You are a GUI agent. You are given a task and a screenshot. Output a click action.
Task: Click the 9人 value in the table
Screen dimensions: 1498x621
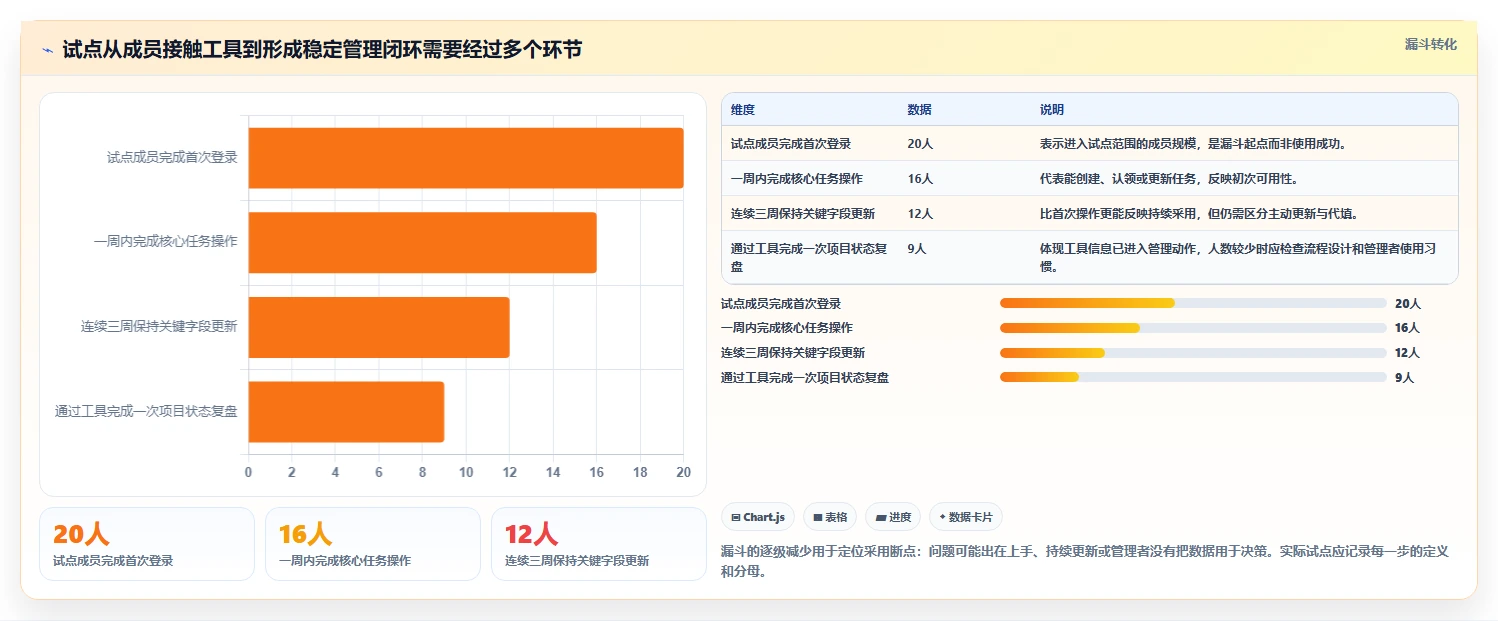pos(917,249)
